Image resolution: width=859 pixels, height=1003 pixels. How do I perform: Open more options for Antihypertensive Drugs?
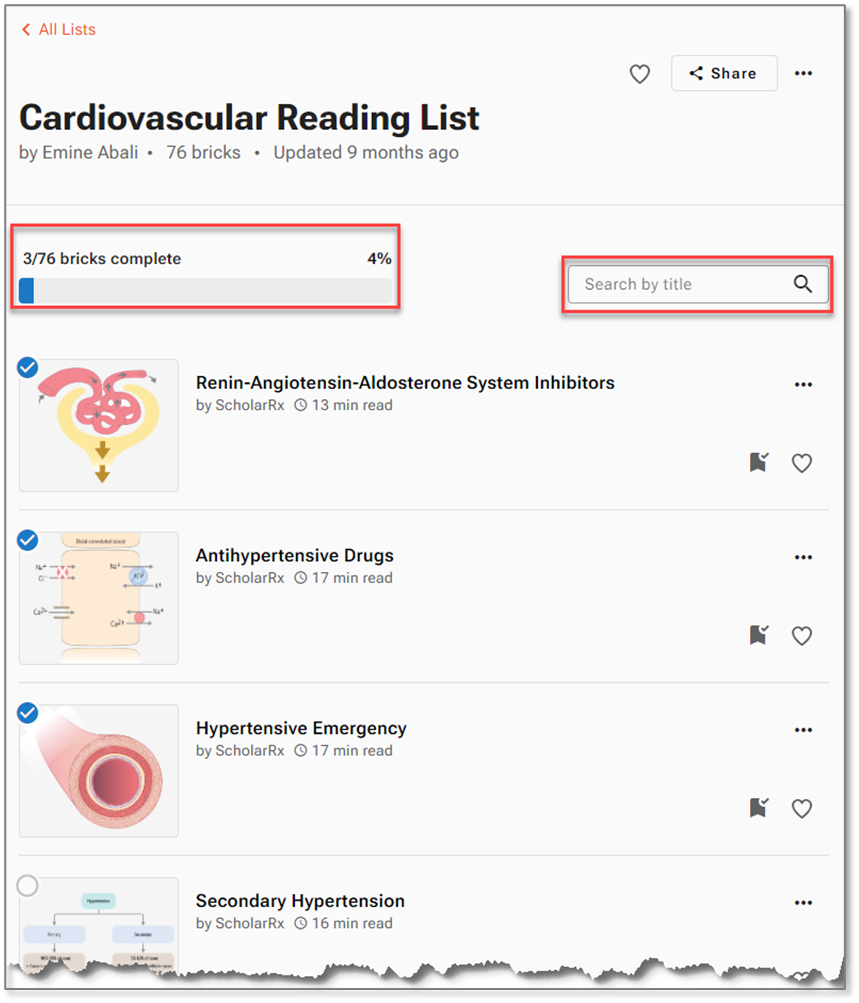(803, 557)
